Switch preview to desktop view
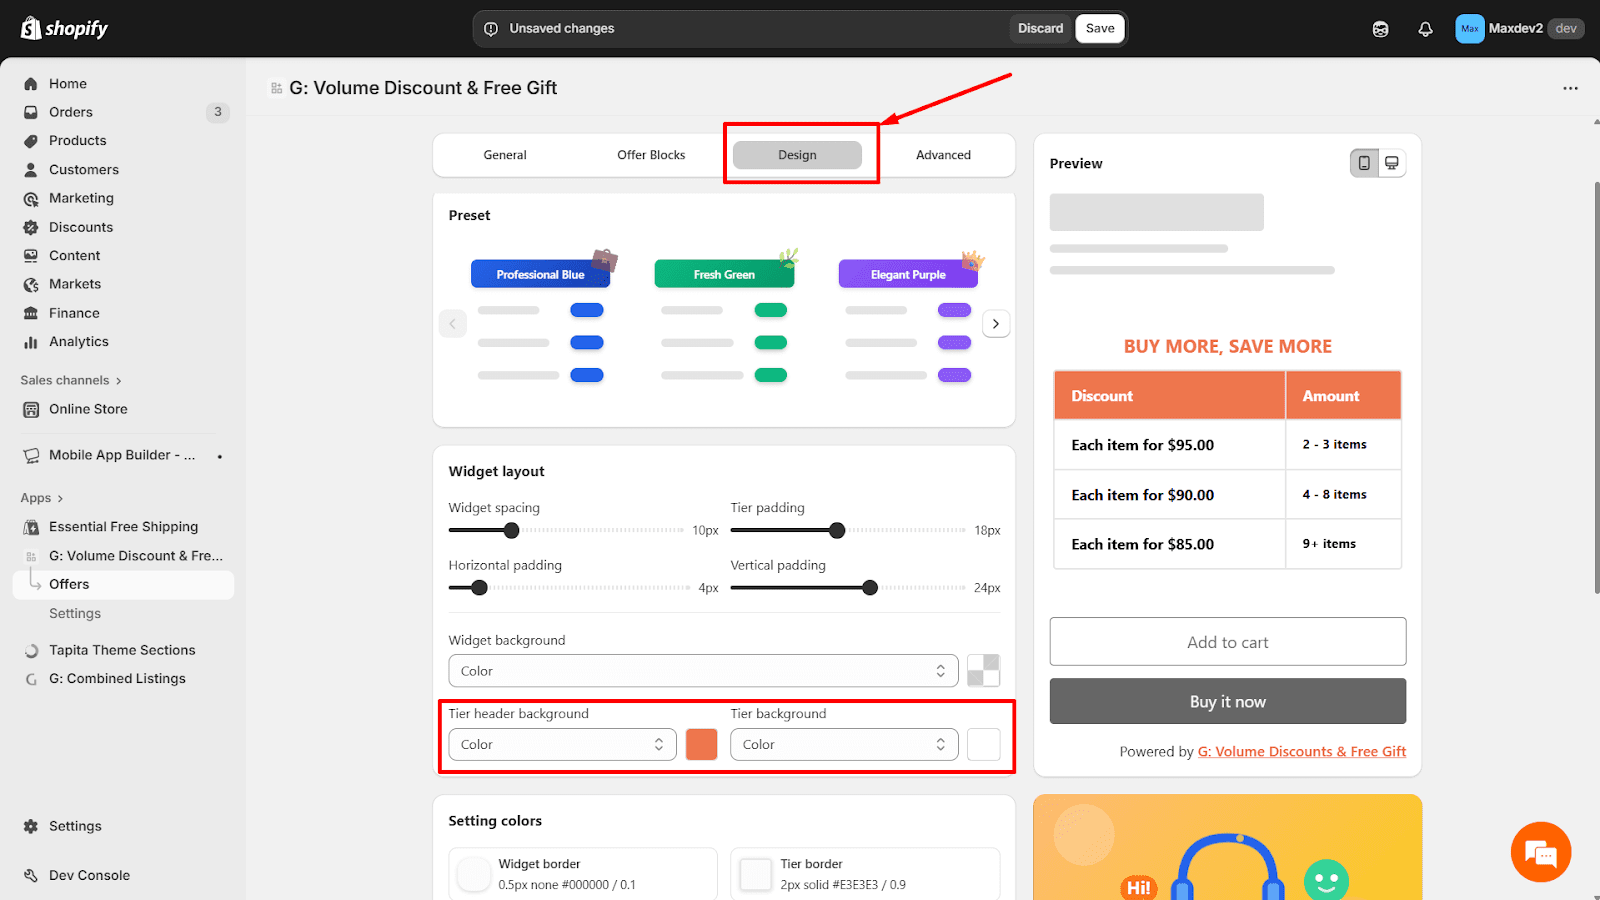Viewport: 1600px width, 900px height. pos(1393,162)
